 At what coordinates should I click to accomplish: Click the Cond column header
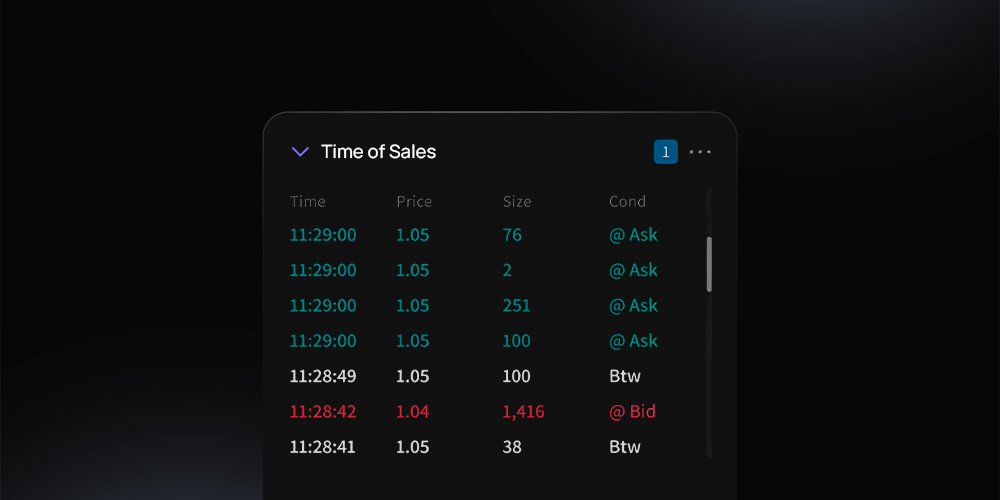tap(628, 202)
